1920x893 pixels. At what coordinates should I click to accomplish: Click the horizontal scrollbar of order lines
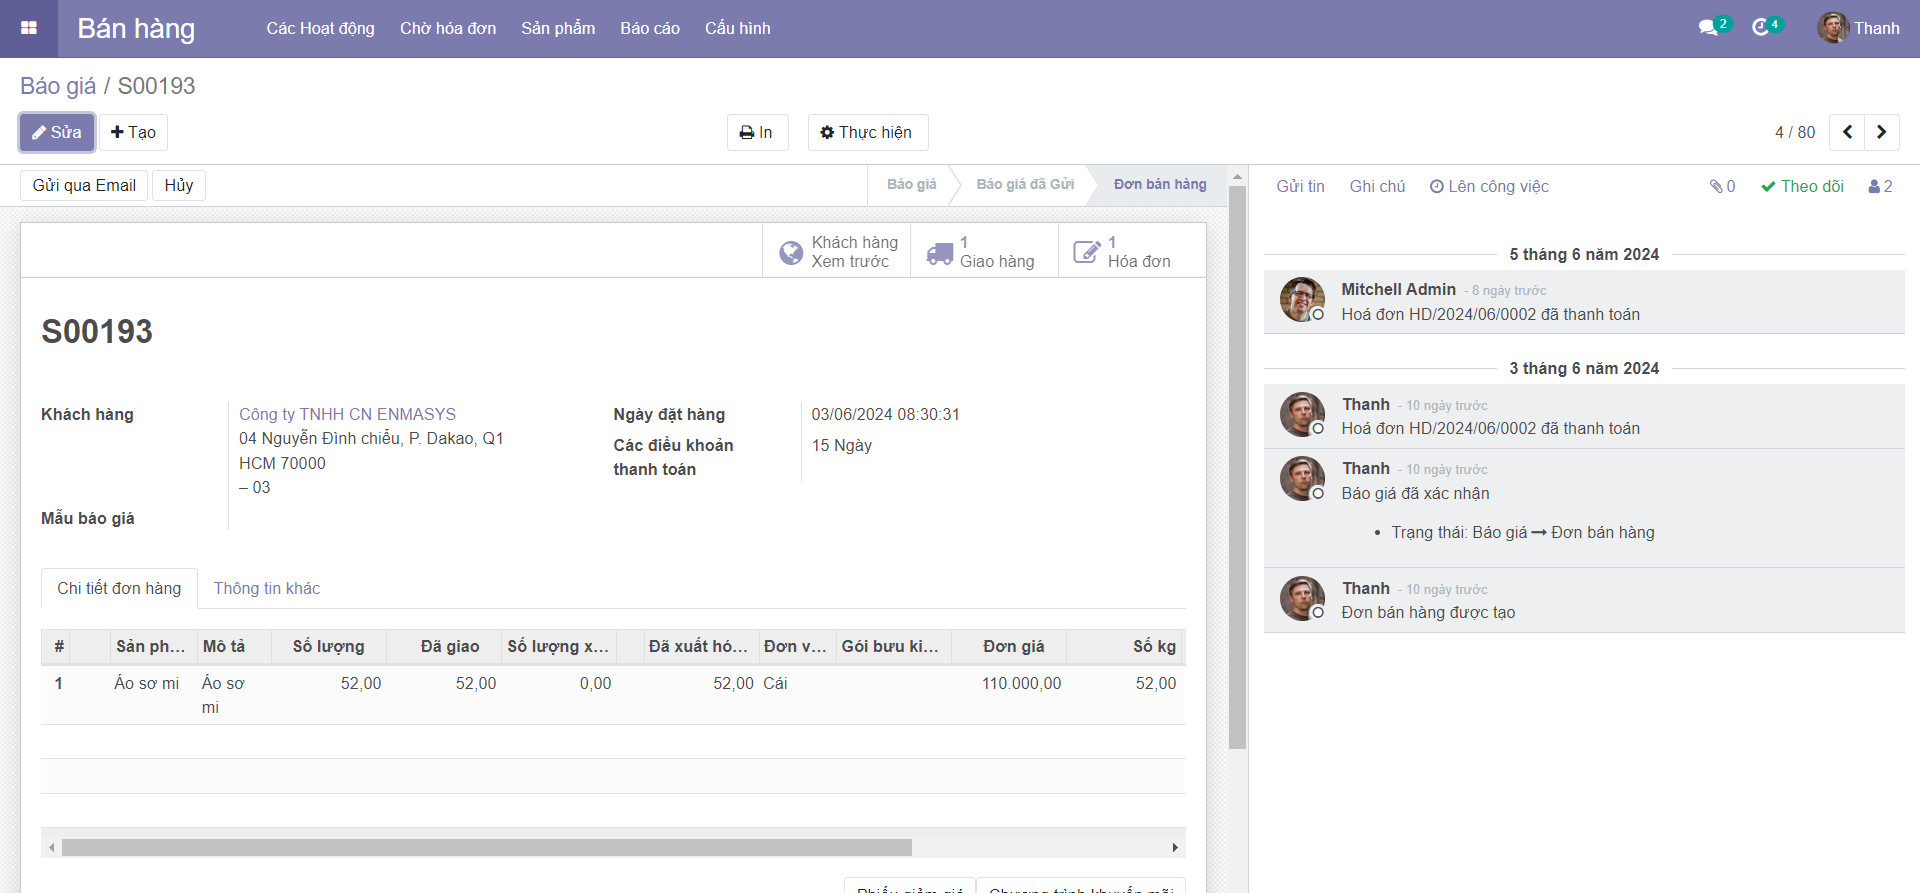pos(486,847)
